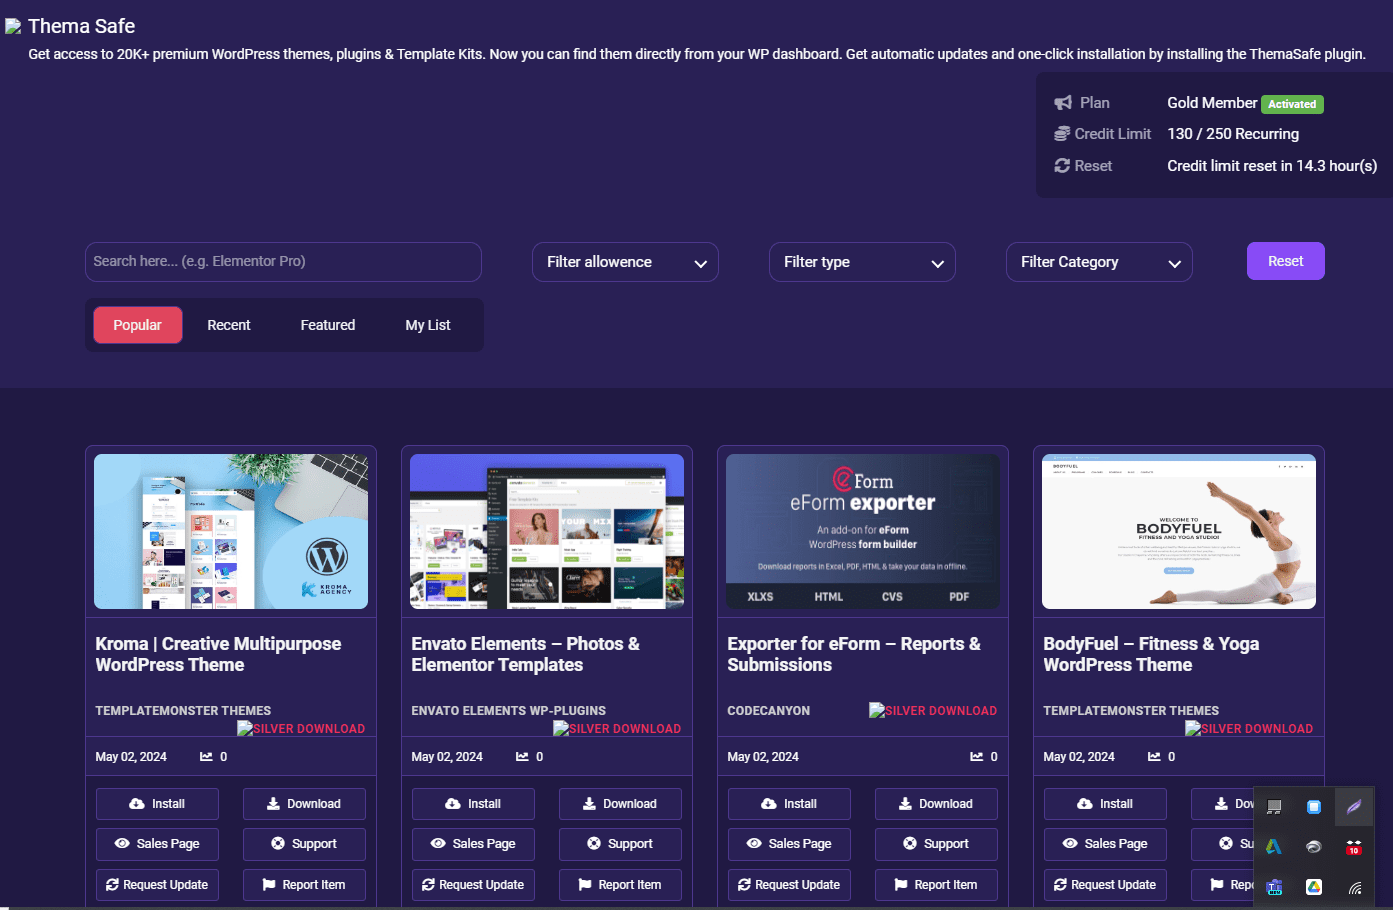The image size is (1393, 910).
Task: Select the My List tab
Action: [427, 324]
